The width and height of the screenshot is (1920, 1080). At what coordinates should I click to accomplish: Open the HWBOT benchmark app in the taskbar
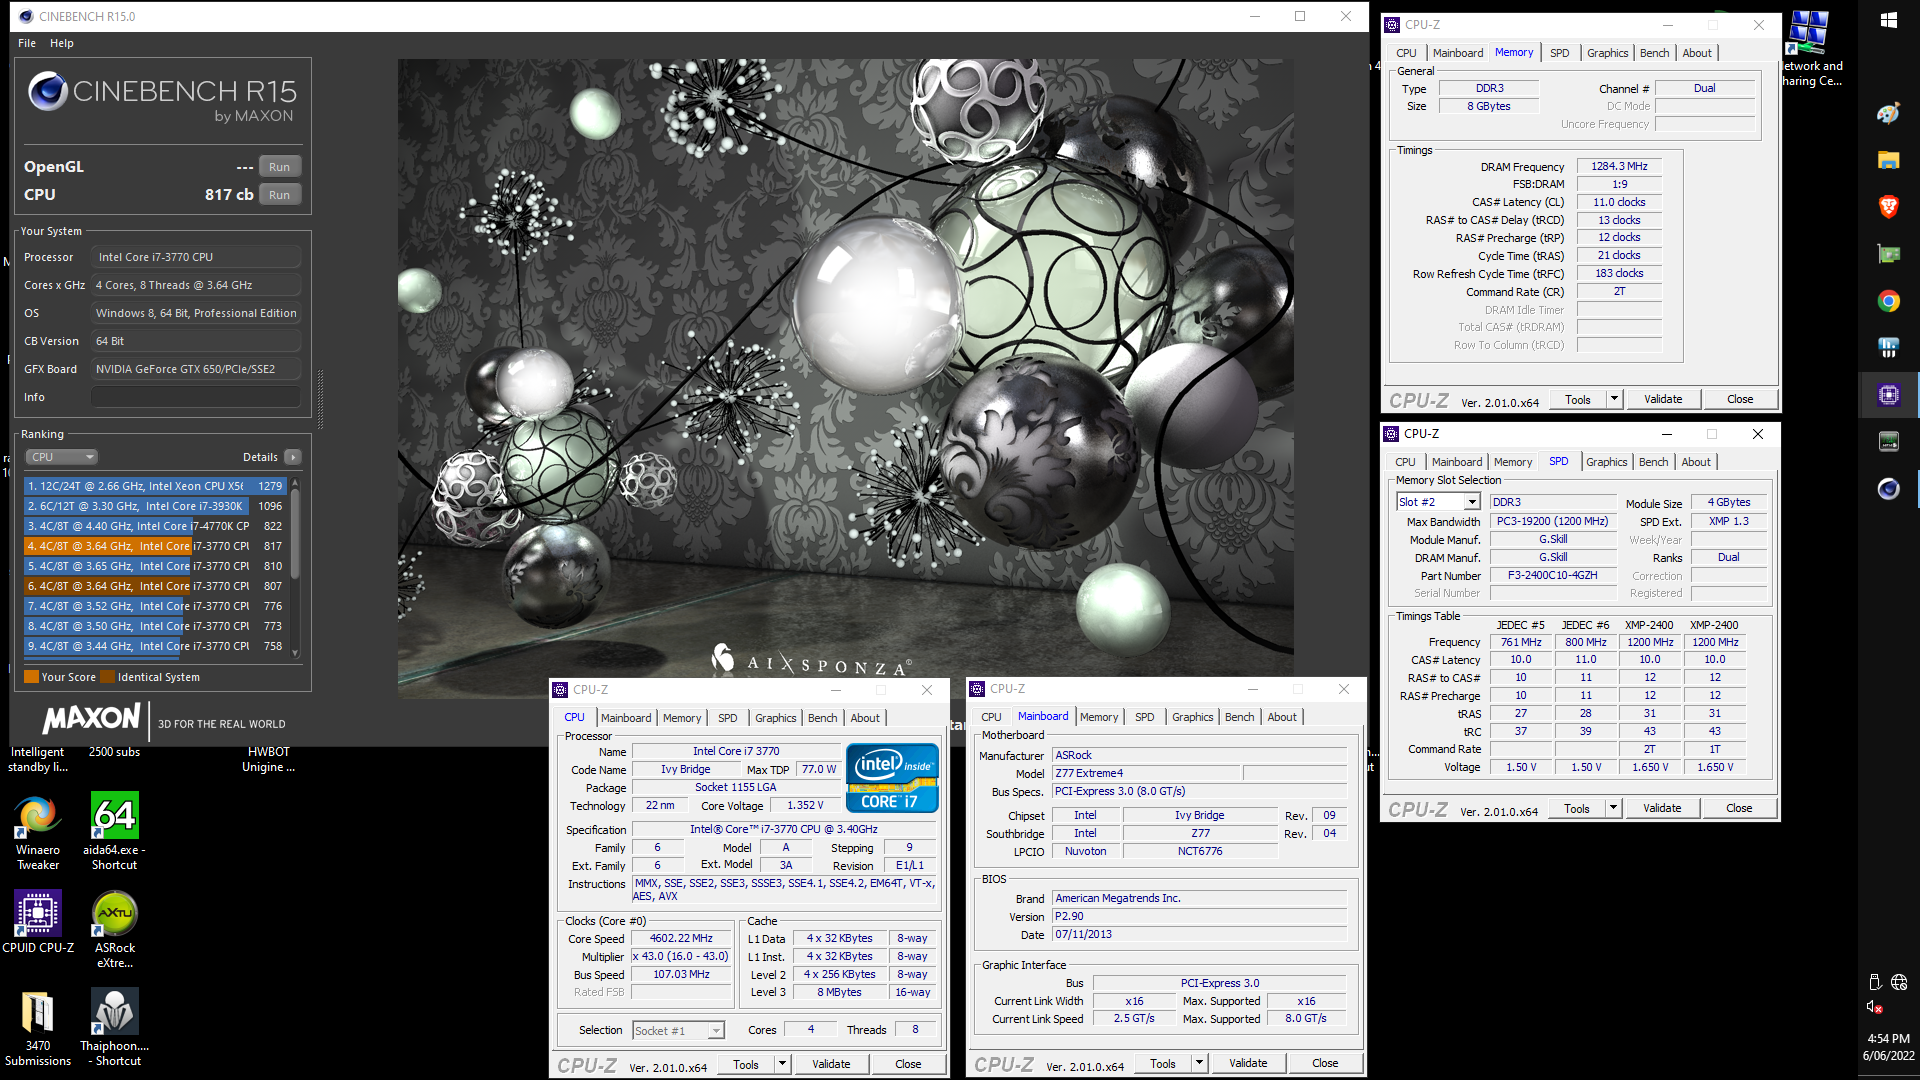click(1888, 348)
